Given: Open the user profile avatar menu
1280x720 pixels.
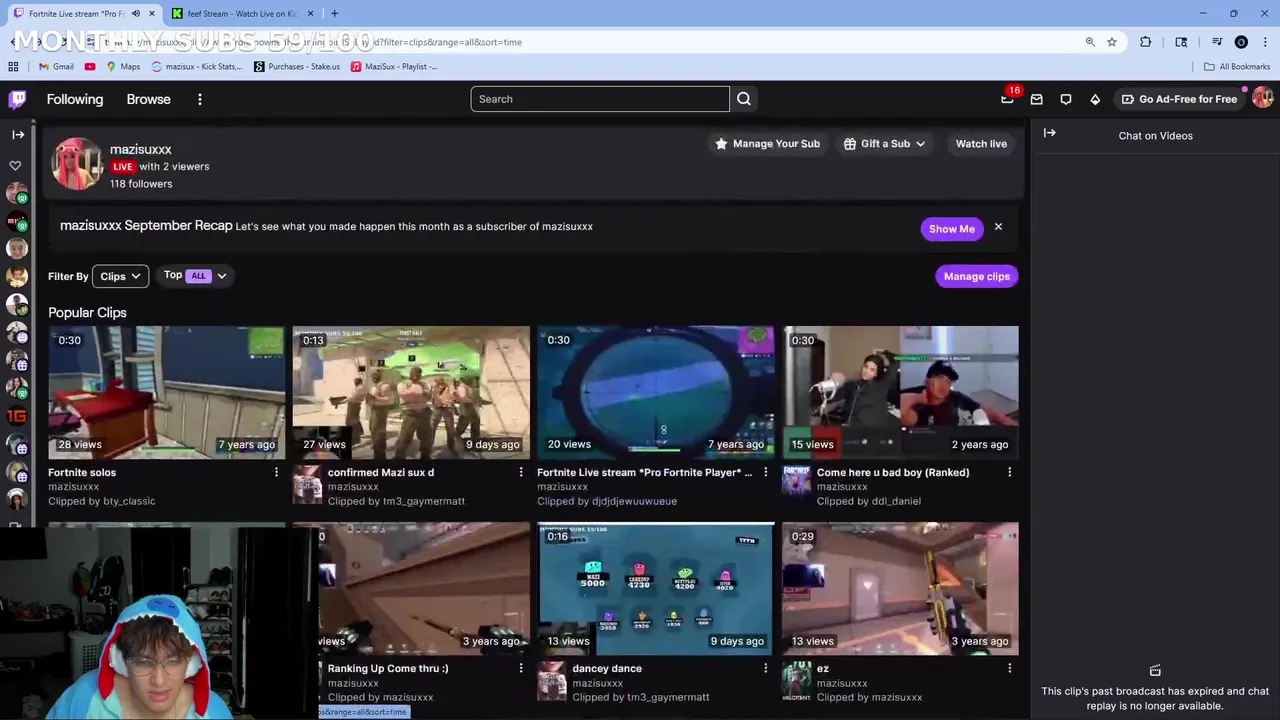Looking at the screenshot, I should 1262,98.
